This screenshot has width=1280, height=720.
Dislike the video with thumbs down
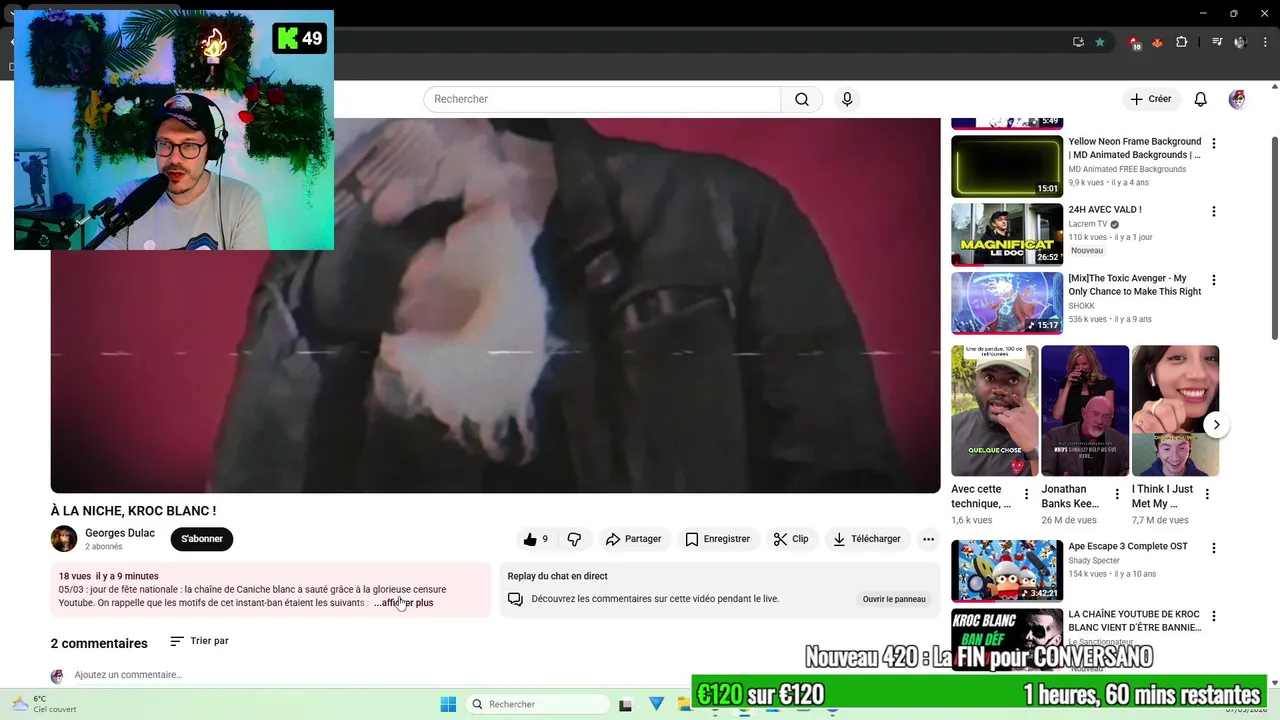coord(575,539)
